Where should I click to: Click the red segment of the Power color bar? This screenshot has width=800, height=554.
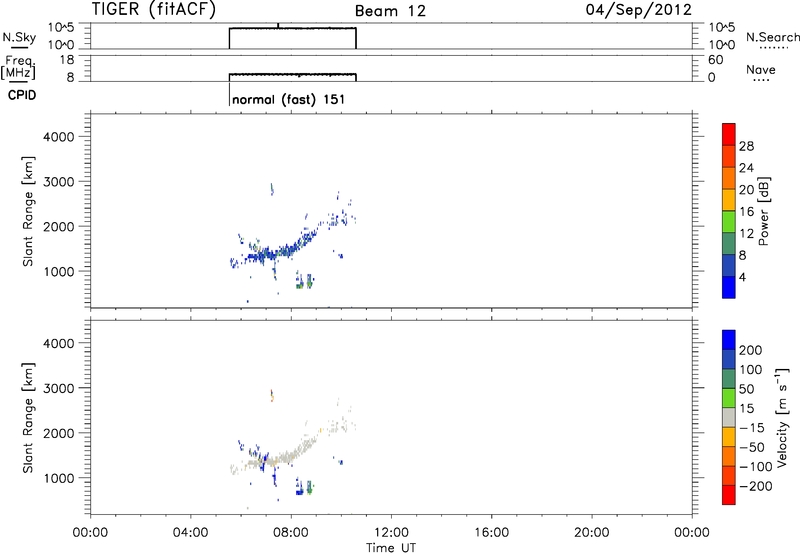[729, 134]
